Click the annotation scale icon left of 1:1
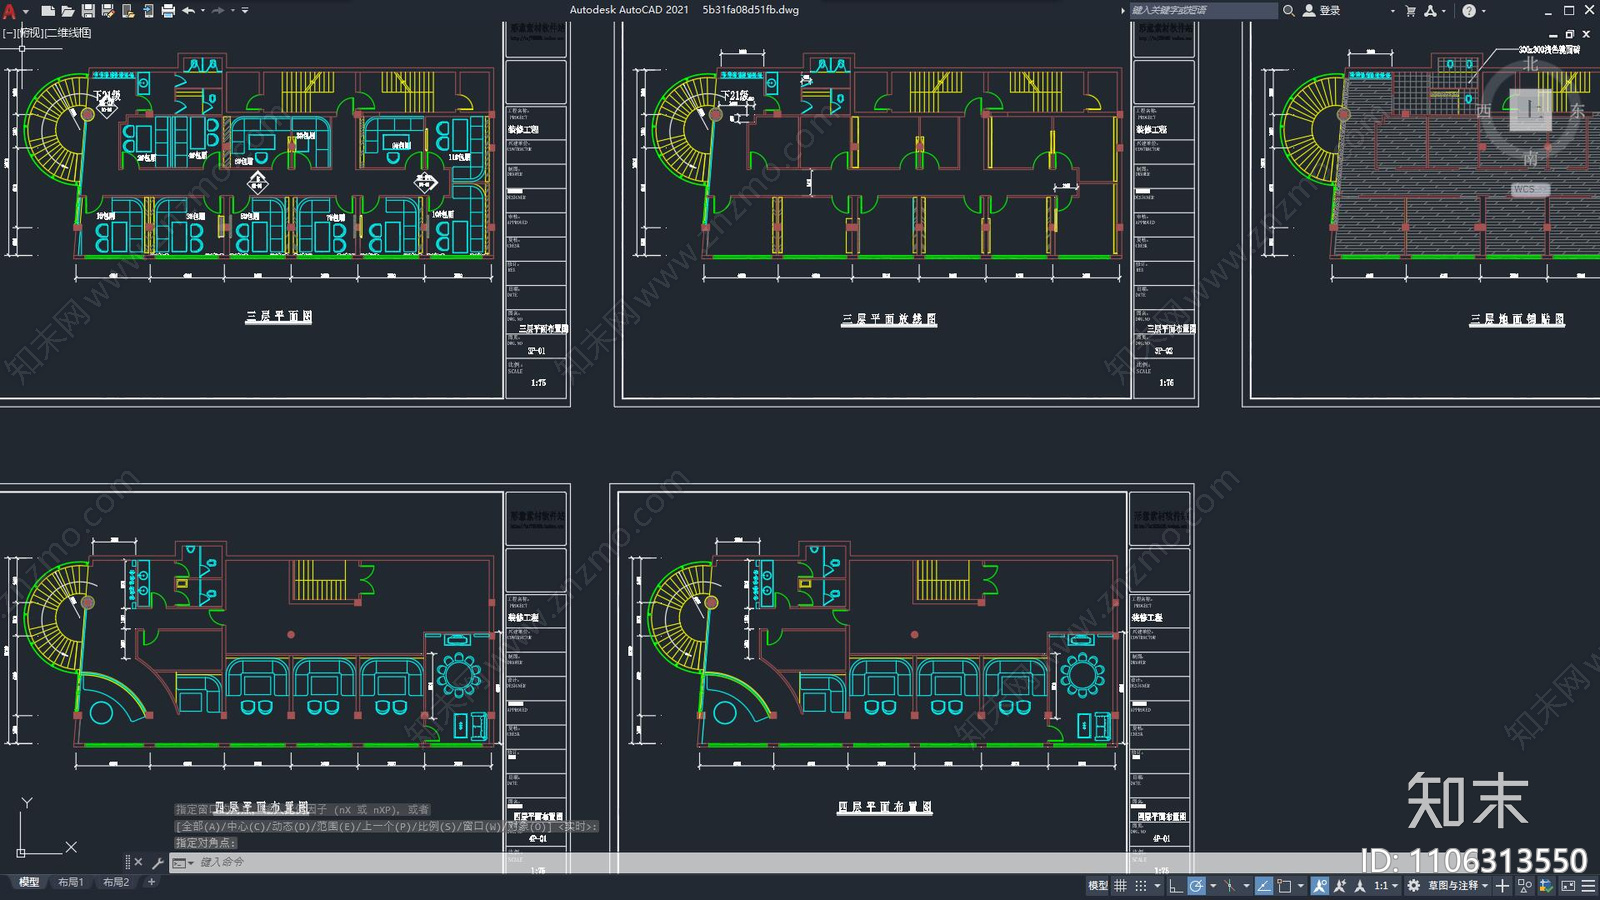Screen dimensions: 1600x900 [x=1359, y=886]
